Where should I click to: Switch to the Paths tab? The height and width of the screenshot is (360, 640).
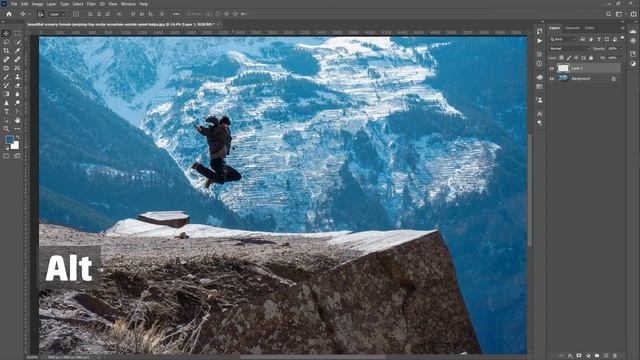pos(589,28)
